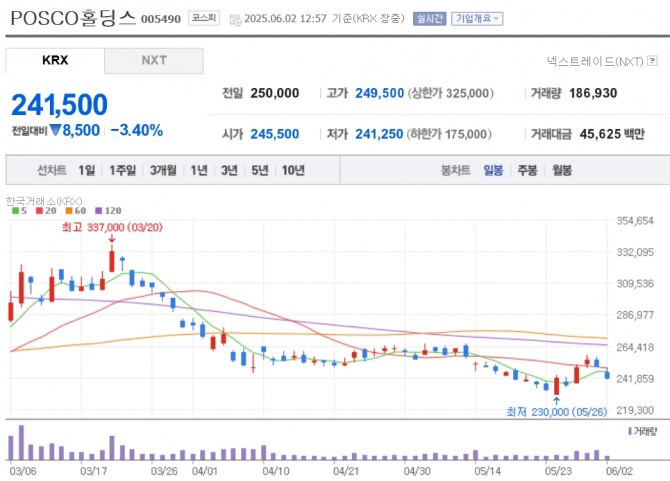Click the stock code 005490
Viewport: 670px width, 481px height.
[161, 19]
